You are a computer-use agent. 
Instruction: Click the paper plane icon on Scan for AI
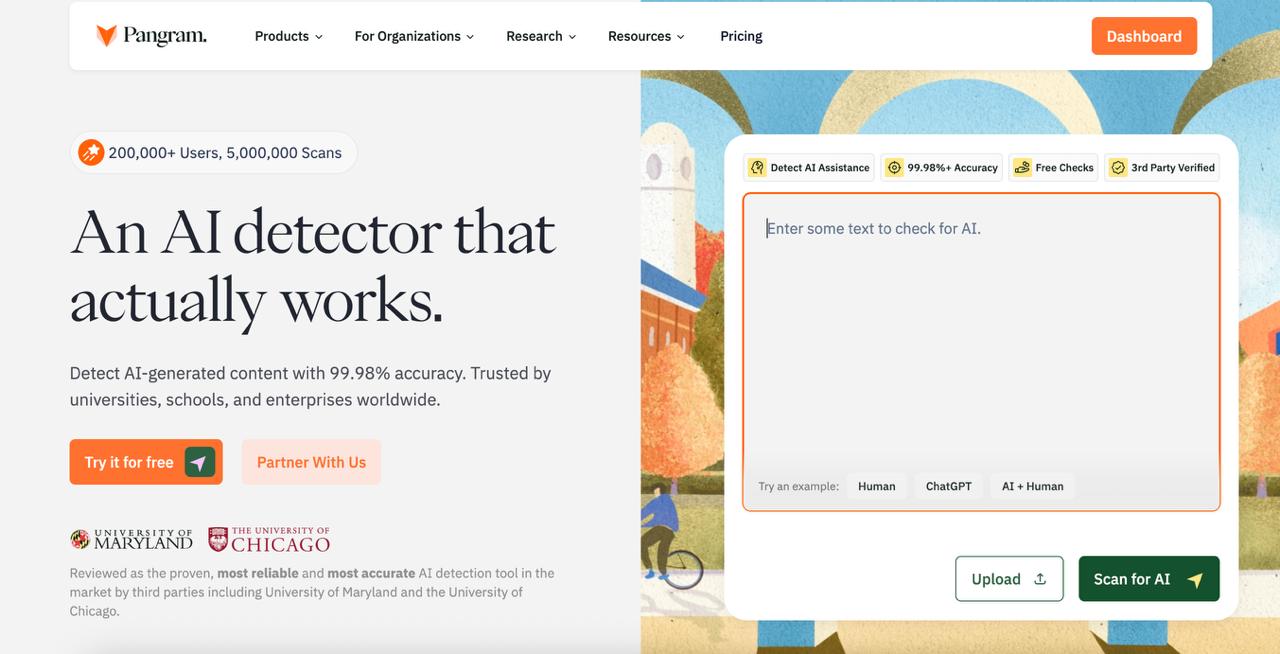1196,578
